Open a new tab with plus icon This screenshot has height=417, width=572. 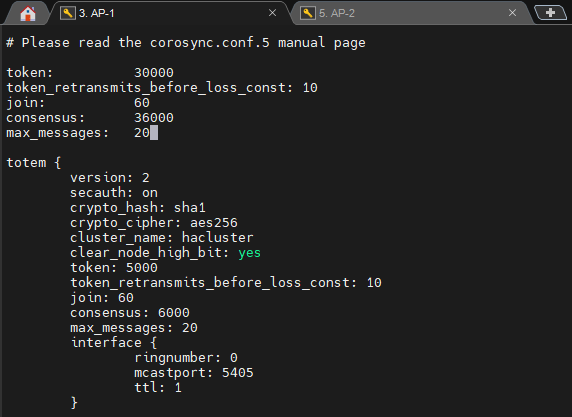[550, 13]
